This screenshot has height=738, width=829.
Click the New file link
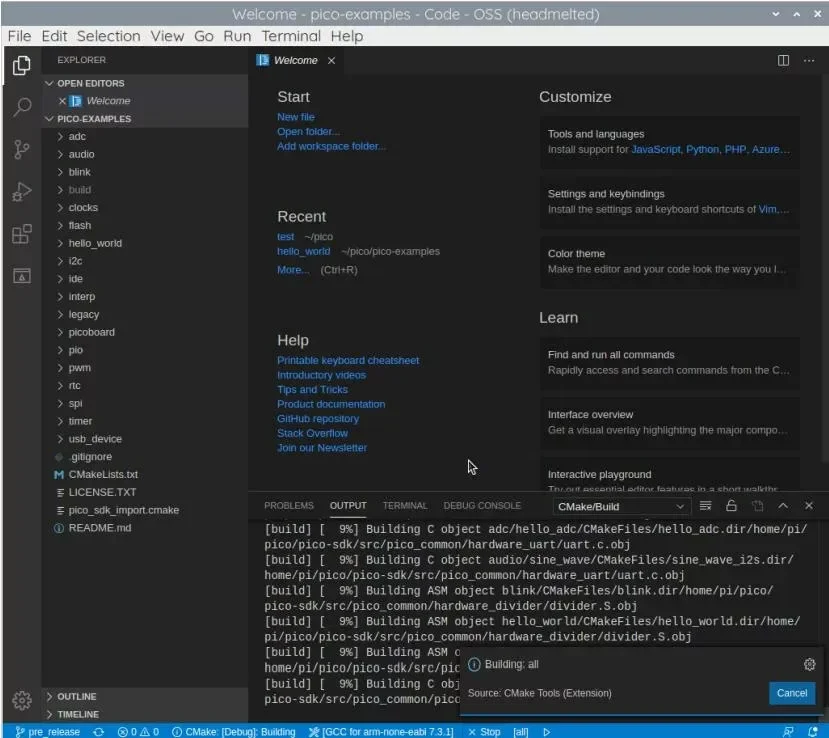296,117
